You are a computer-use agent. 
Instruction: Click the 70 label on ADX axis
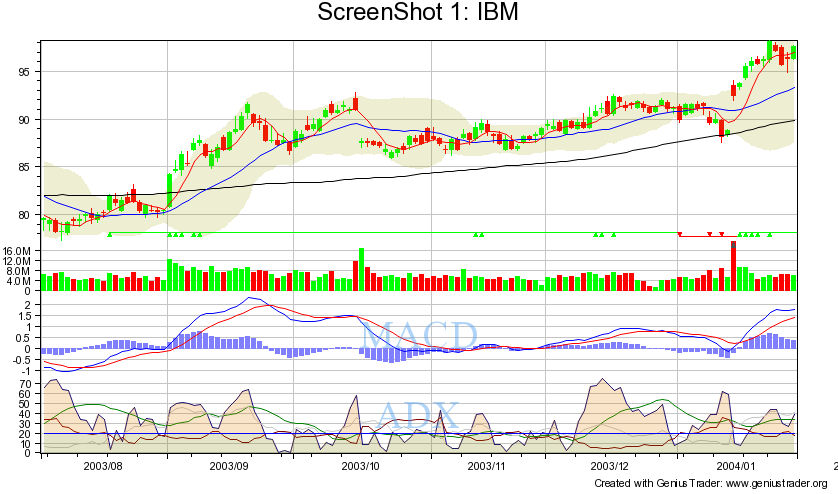pos(26,384)
